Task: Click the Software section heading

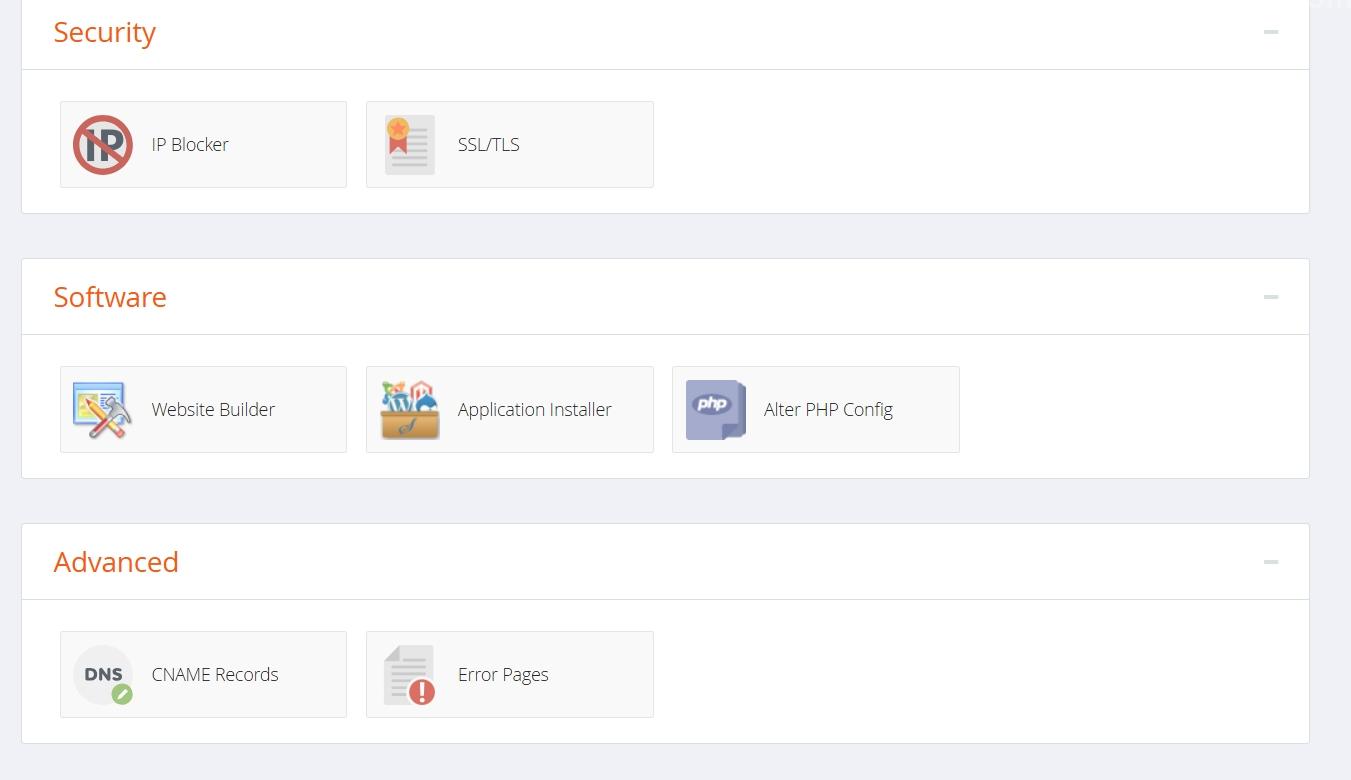Action: click(x=110, y=297)
